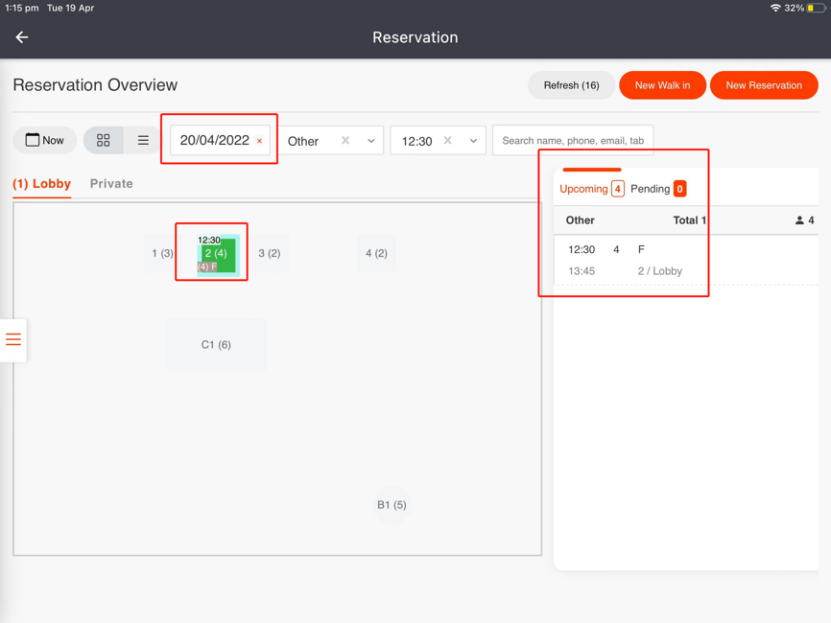Expand the Other dropdown chevron
Viewport: 831px width, 623px height.
pyautogui.click(x=371, y=141)
